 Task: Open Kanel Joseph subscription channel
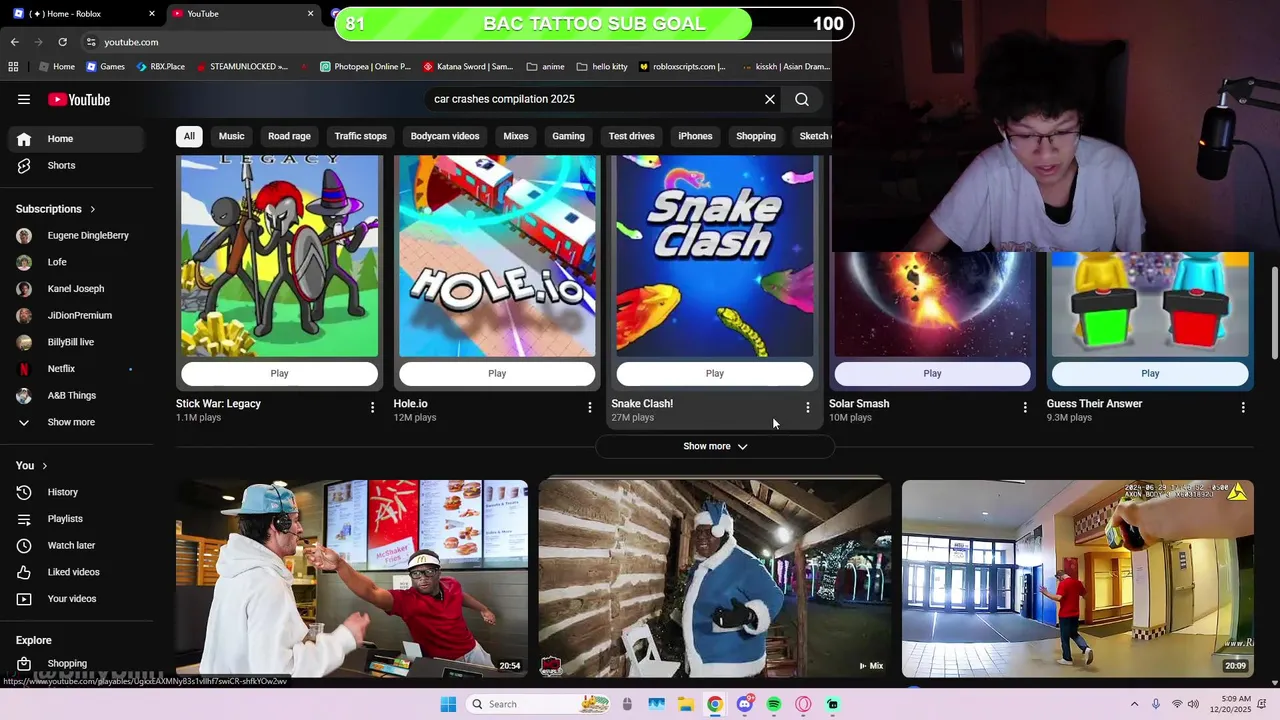click(76, 289)
